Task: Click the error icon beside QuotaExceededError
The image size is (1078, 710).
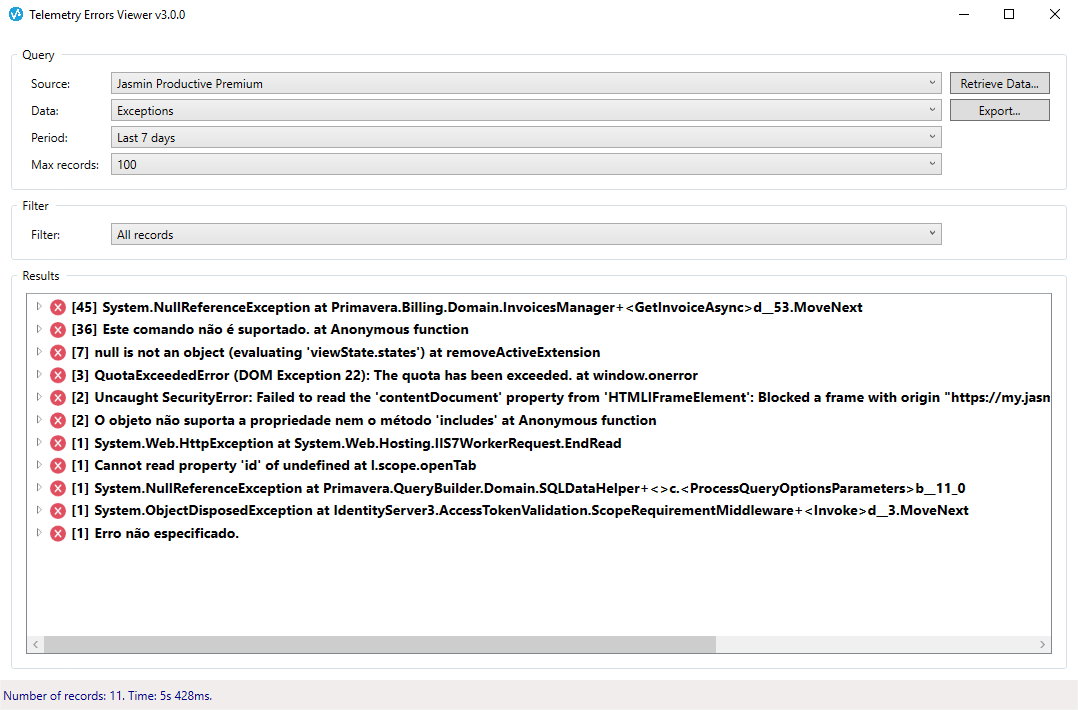Action: [58, 375]
